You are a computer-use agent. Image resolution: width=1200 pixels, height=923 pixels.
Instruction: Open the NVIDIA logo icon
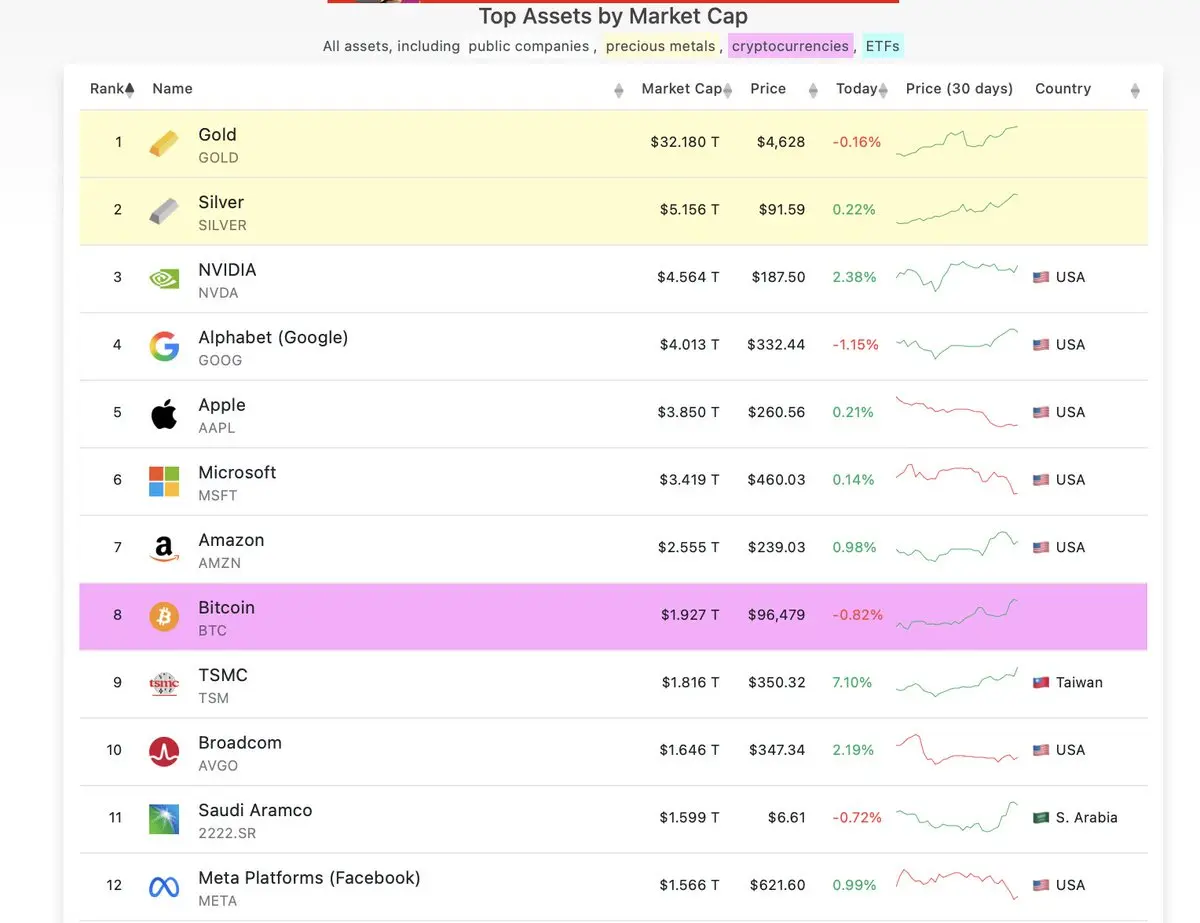click(x=164, y=278)
